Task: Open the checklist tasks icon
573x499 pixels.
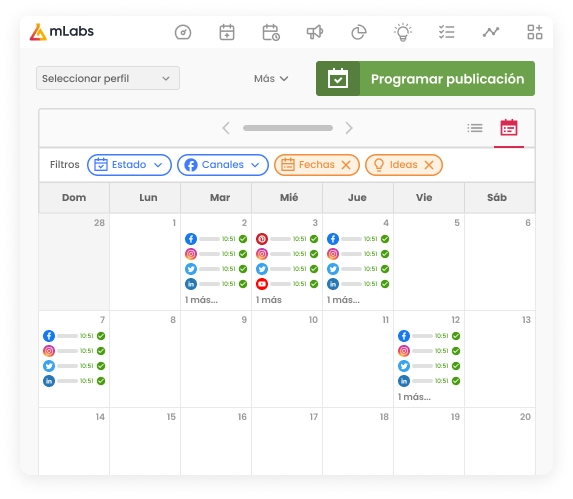Action: coord(447,32)
